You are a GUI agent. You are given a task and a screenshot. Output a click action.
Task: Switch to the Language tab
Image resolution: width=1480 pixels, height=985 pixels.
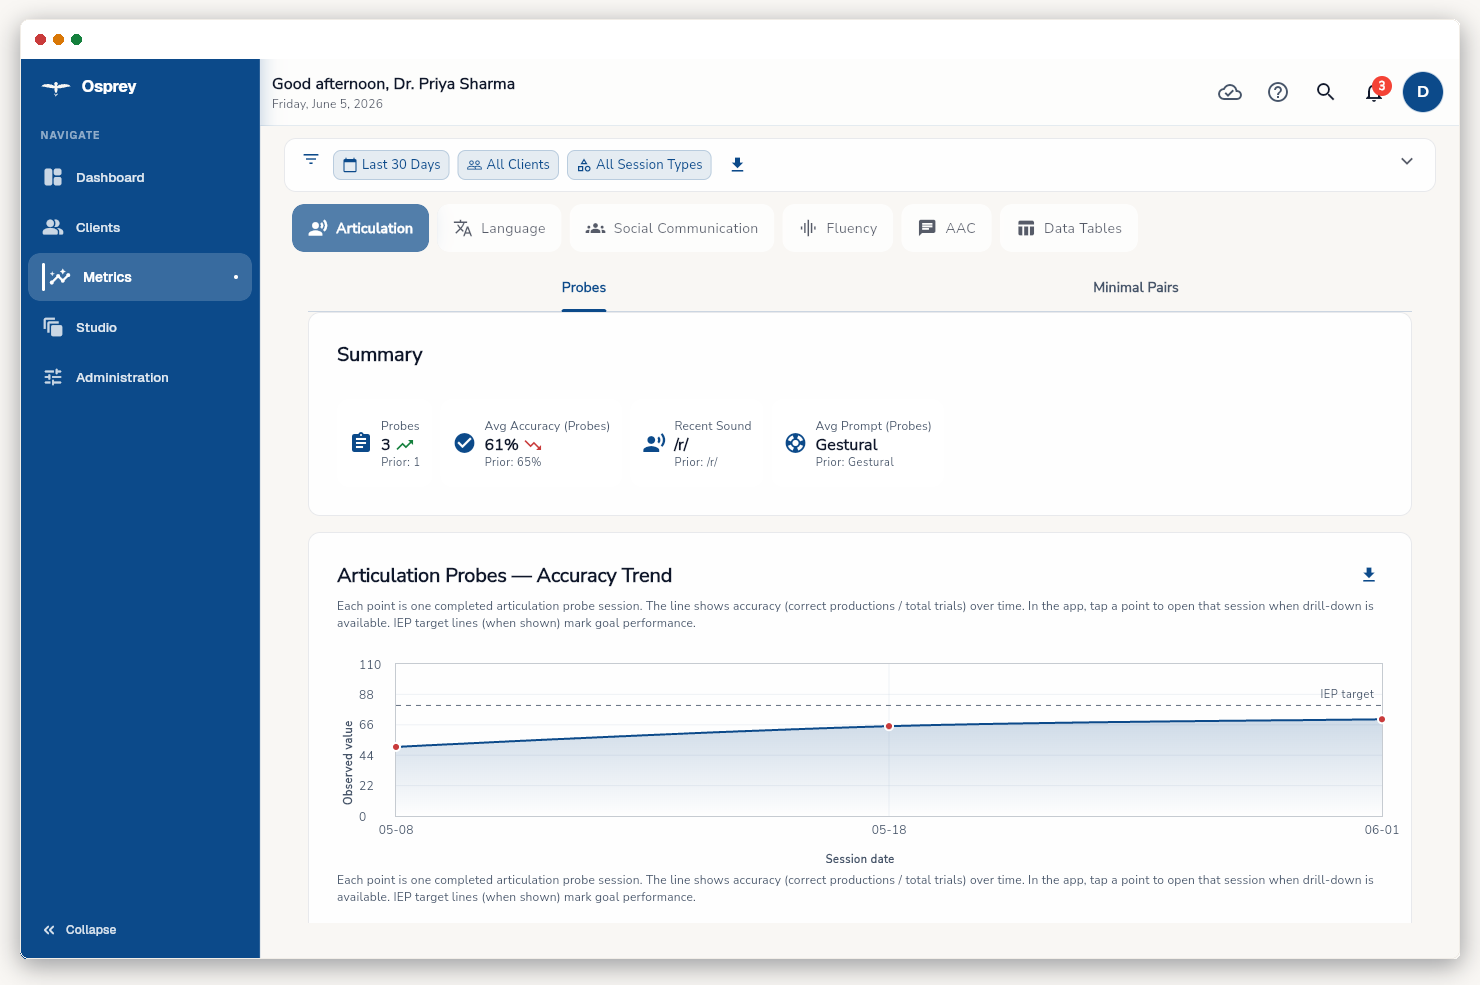[x=500, y=228]
